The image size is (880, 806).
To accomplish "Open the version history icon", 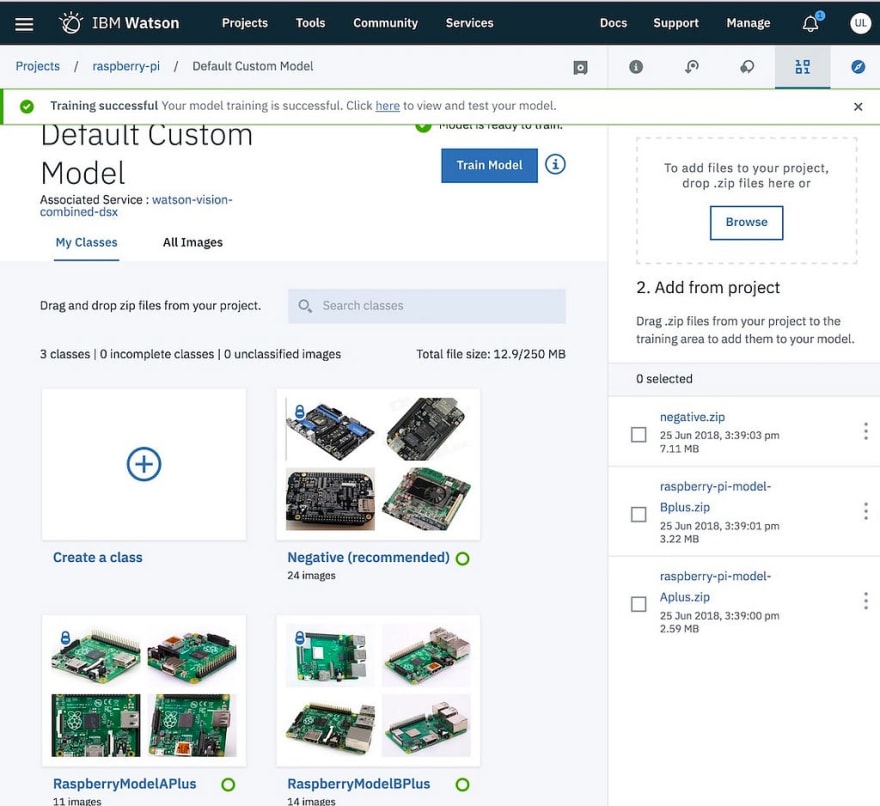I will tap(691, 67).
